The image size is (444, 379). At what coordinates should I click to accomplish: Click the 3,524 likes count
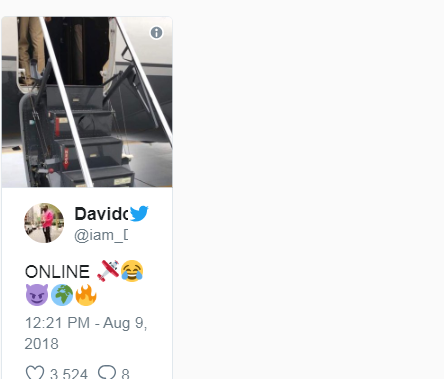coord(69,373)
